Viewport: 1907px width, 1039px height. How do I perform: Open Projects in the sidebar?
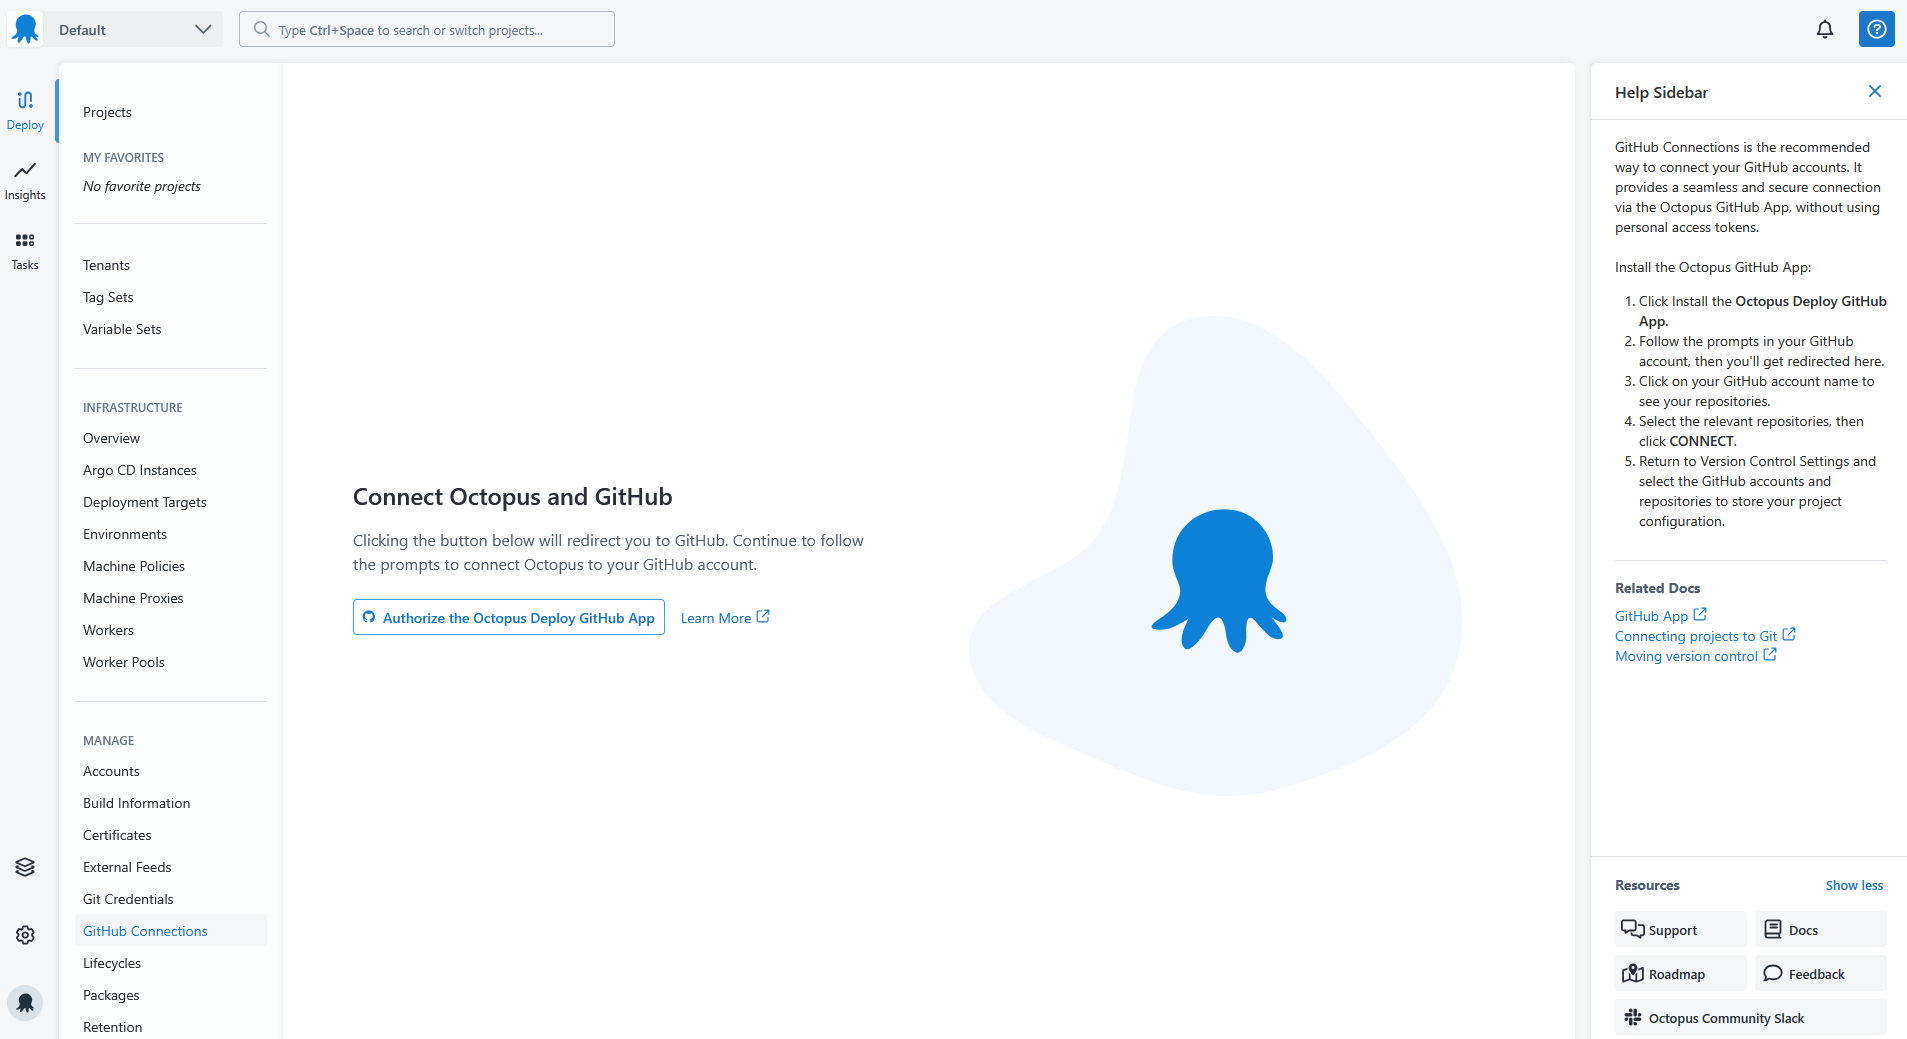coord(107,112)
